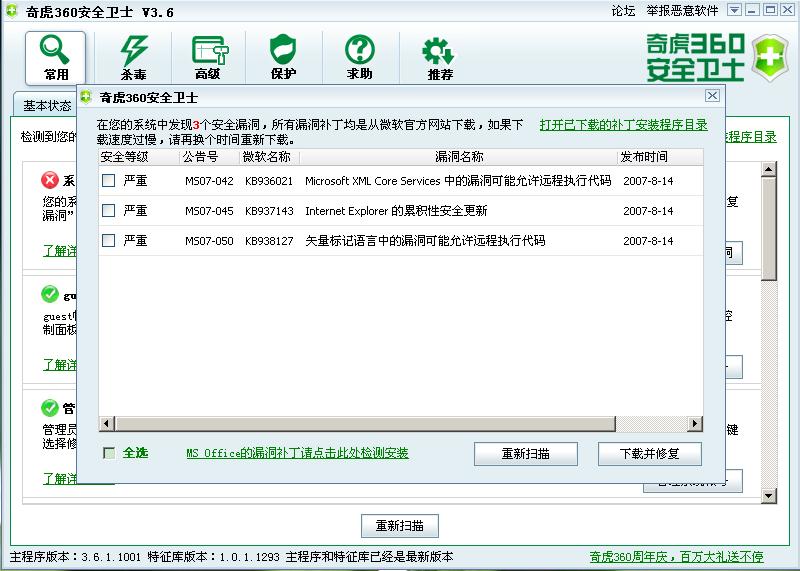Switch to the 基本状态 tab
Screen dimensions: 800x571
47,106
